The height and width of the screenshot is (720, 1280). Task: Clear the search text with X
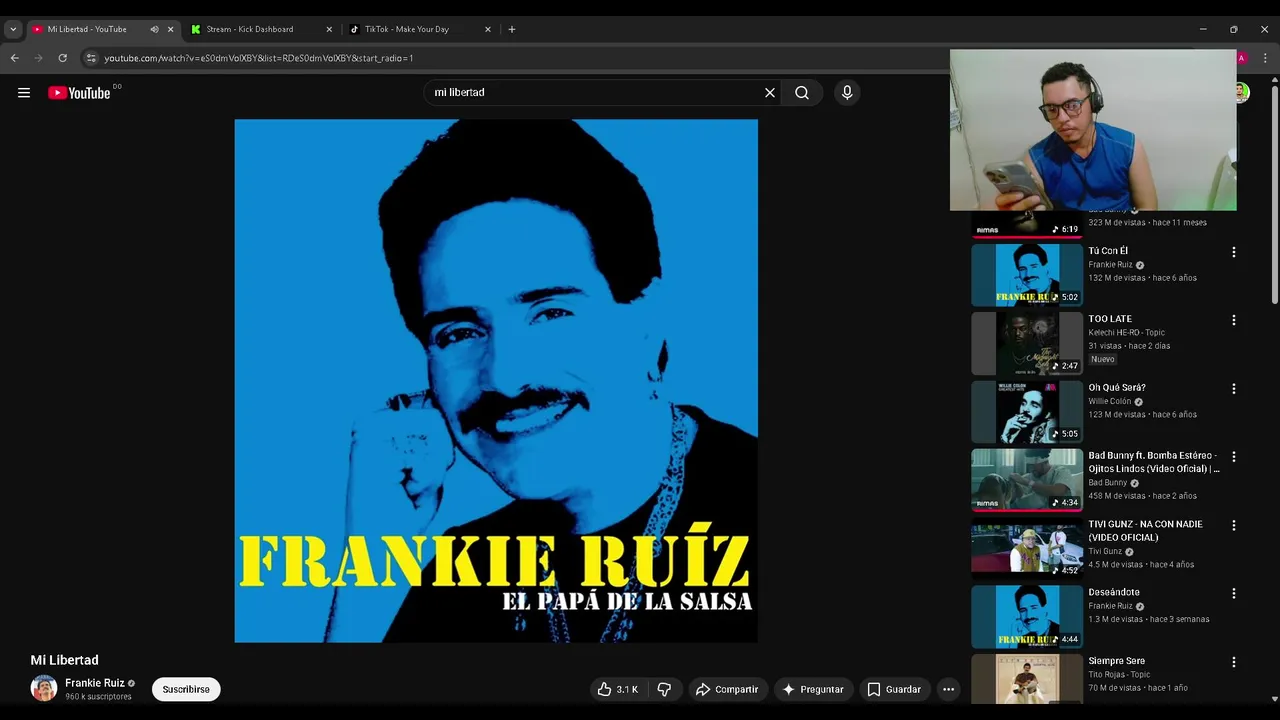pyautogui.click(x=770, y=93)
